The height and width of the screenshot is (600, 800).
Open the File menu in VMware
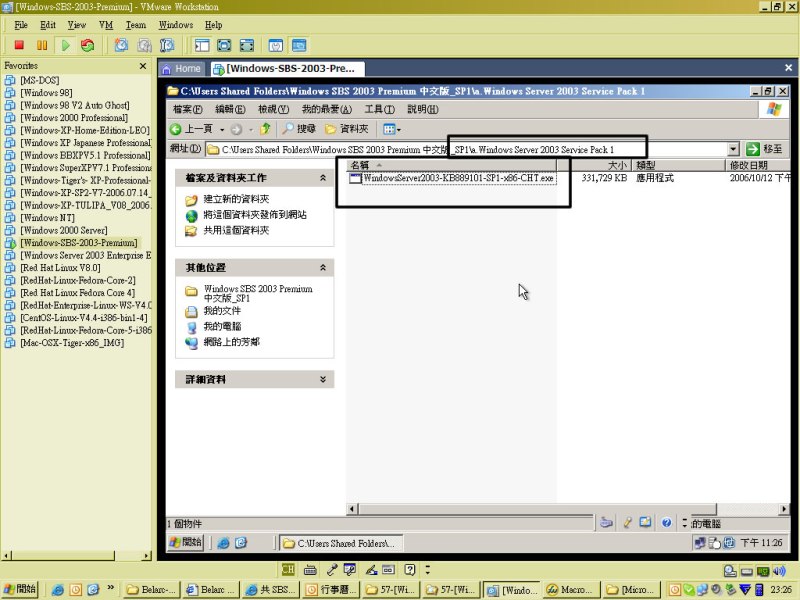[21, 25]
